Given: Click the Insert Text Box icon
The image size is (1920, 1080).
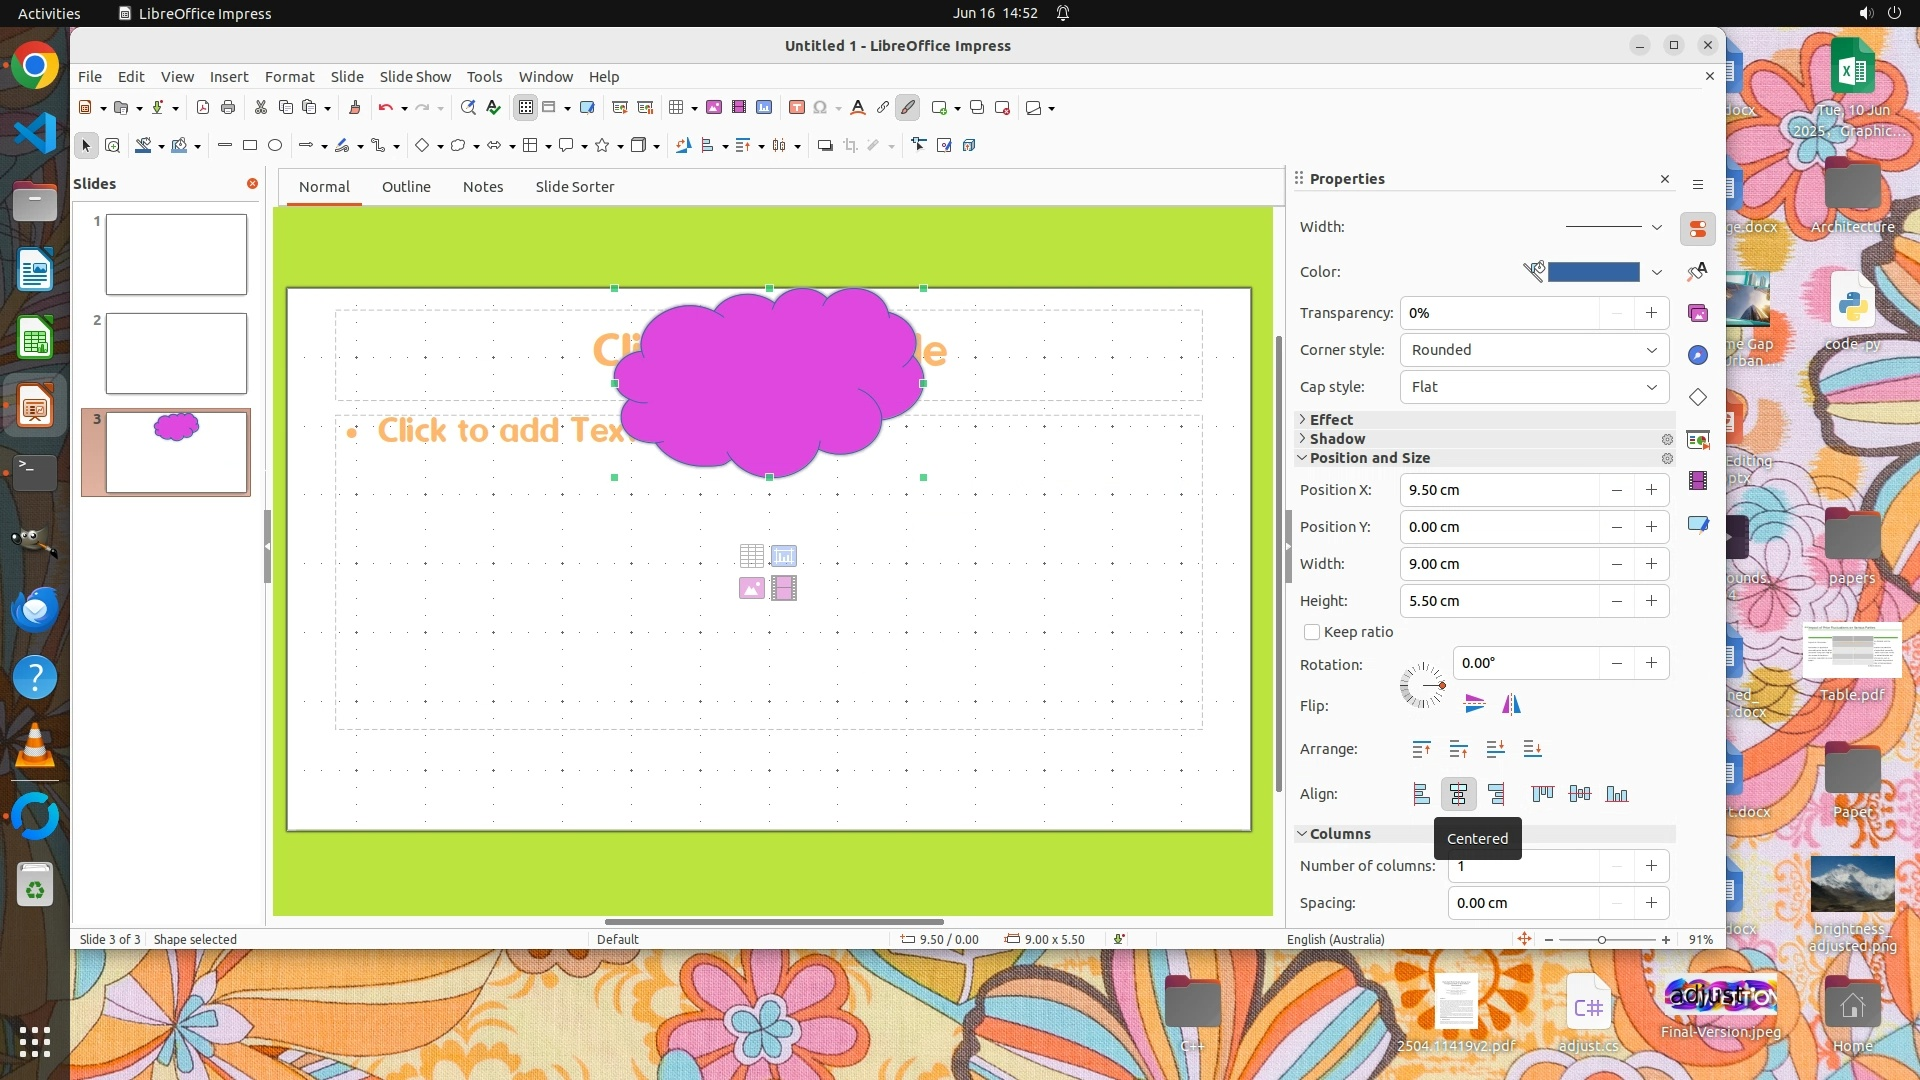Looking at the screenshot, I should point(796,108).
